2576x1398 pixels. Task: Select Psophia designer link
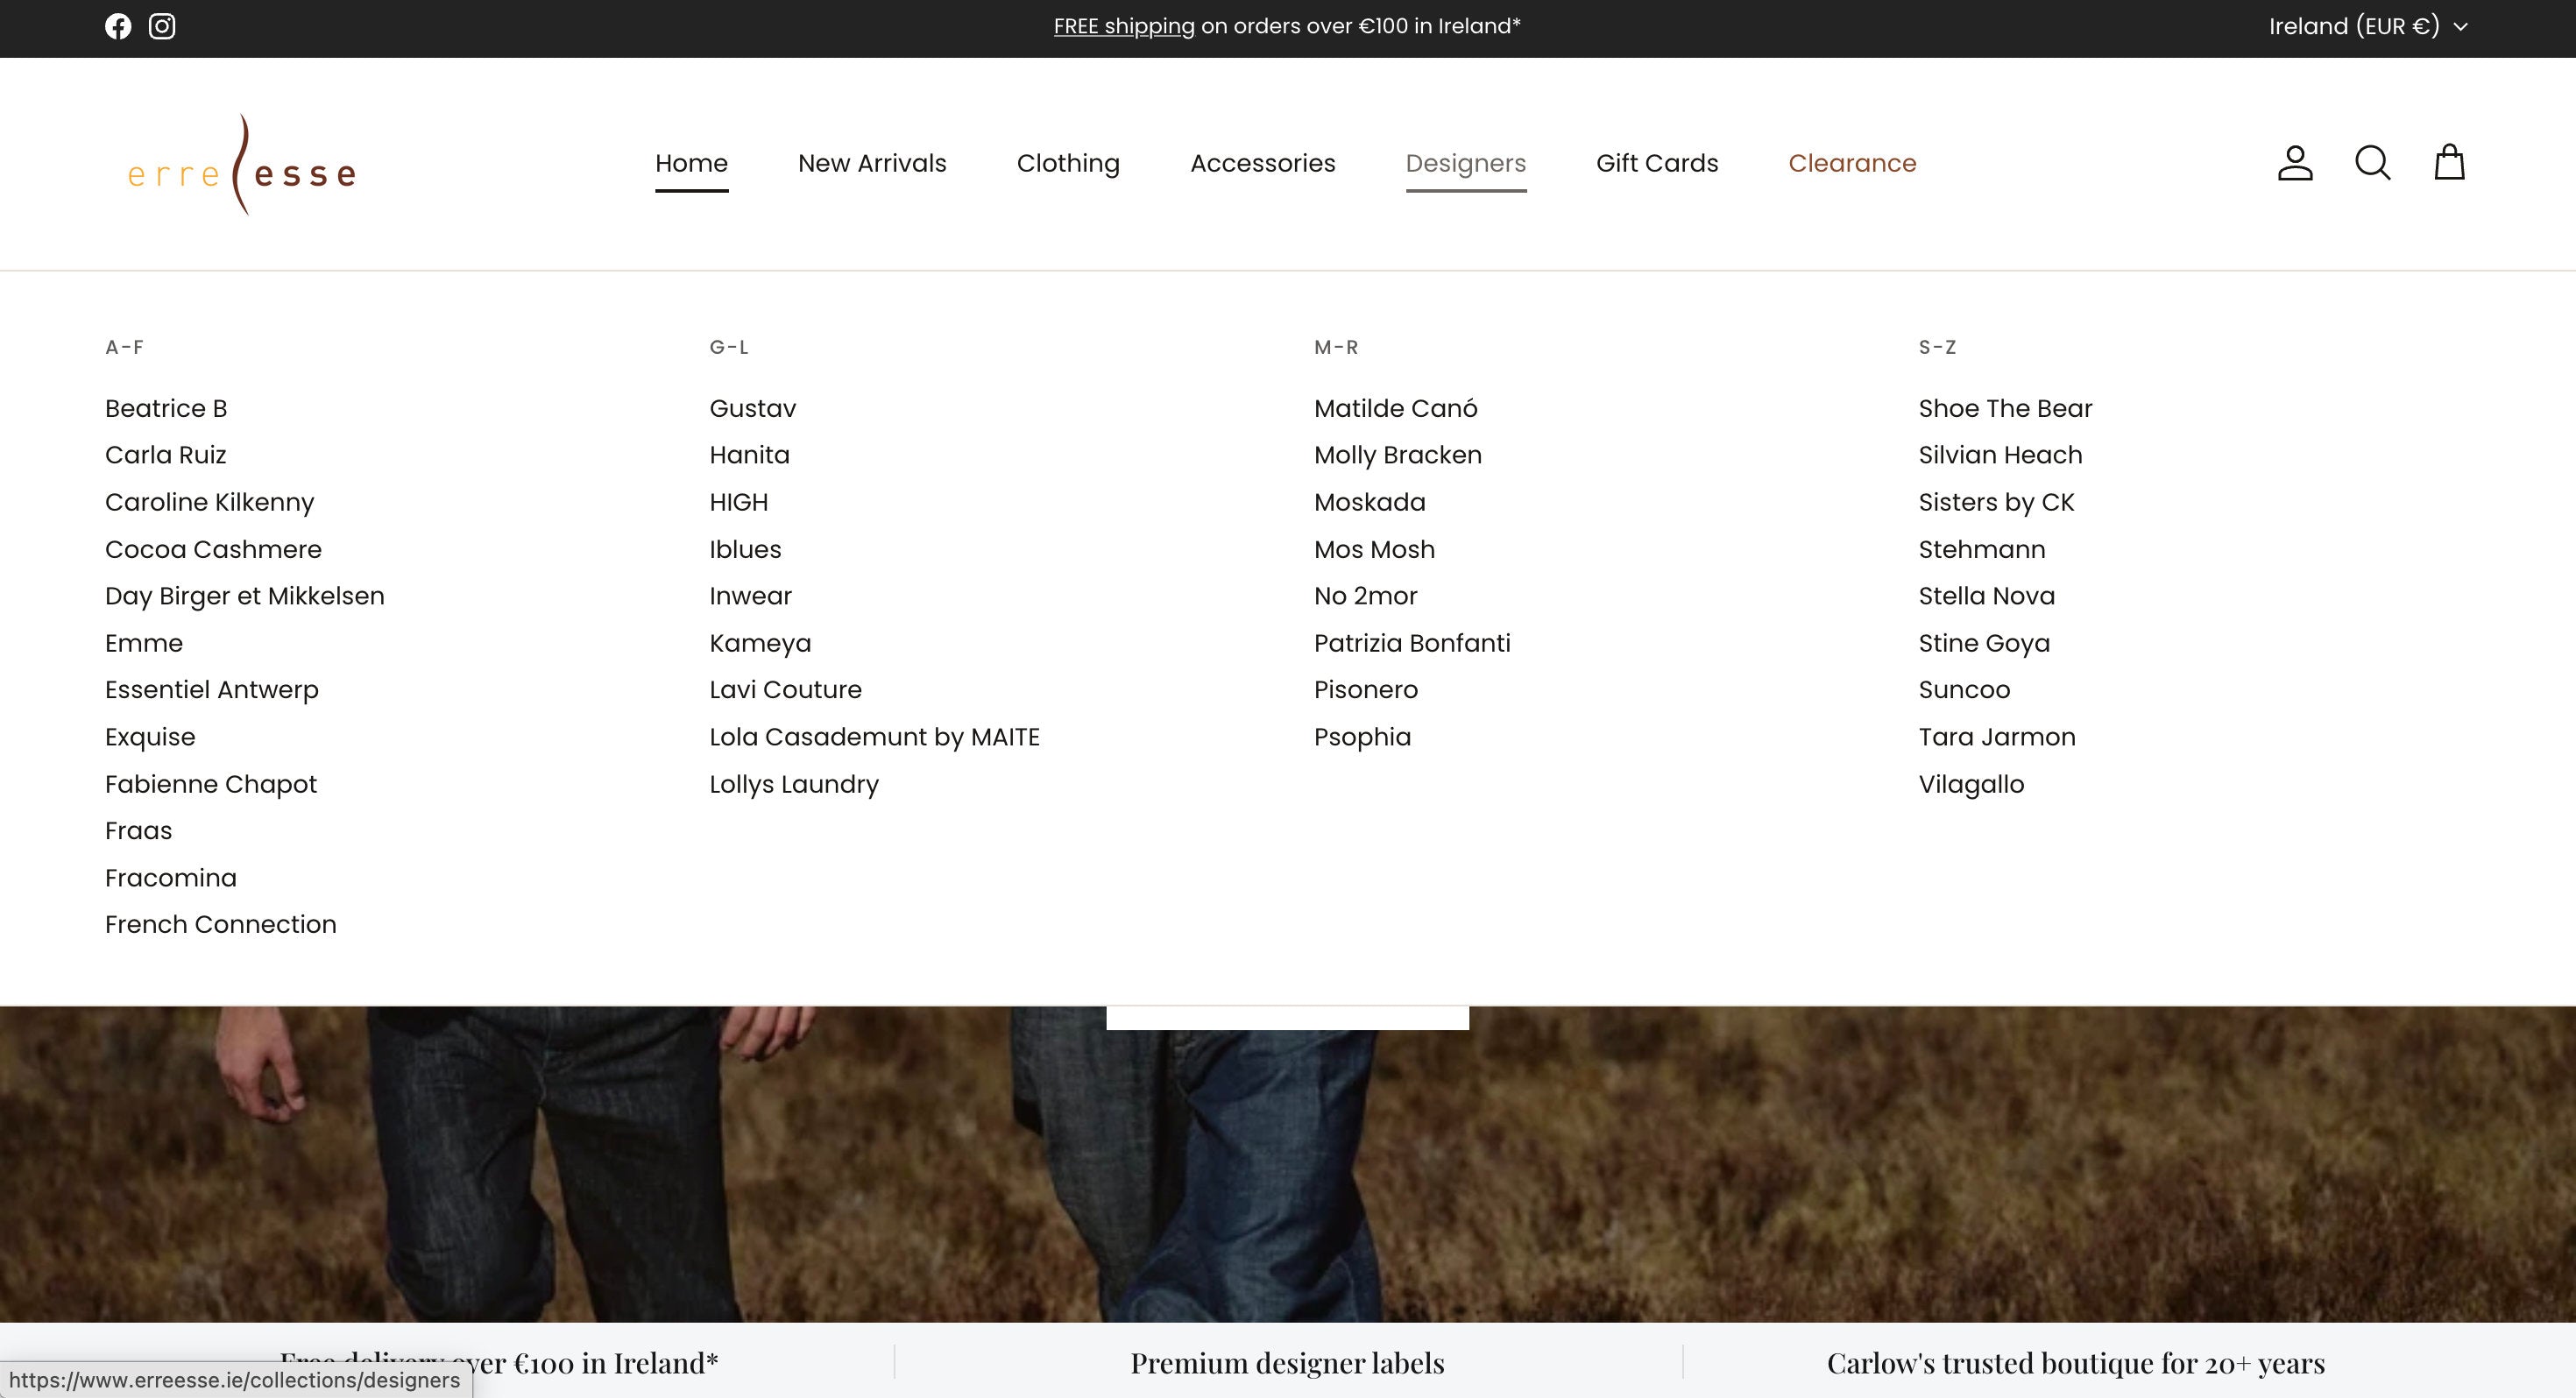tap(1362, 737)
